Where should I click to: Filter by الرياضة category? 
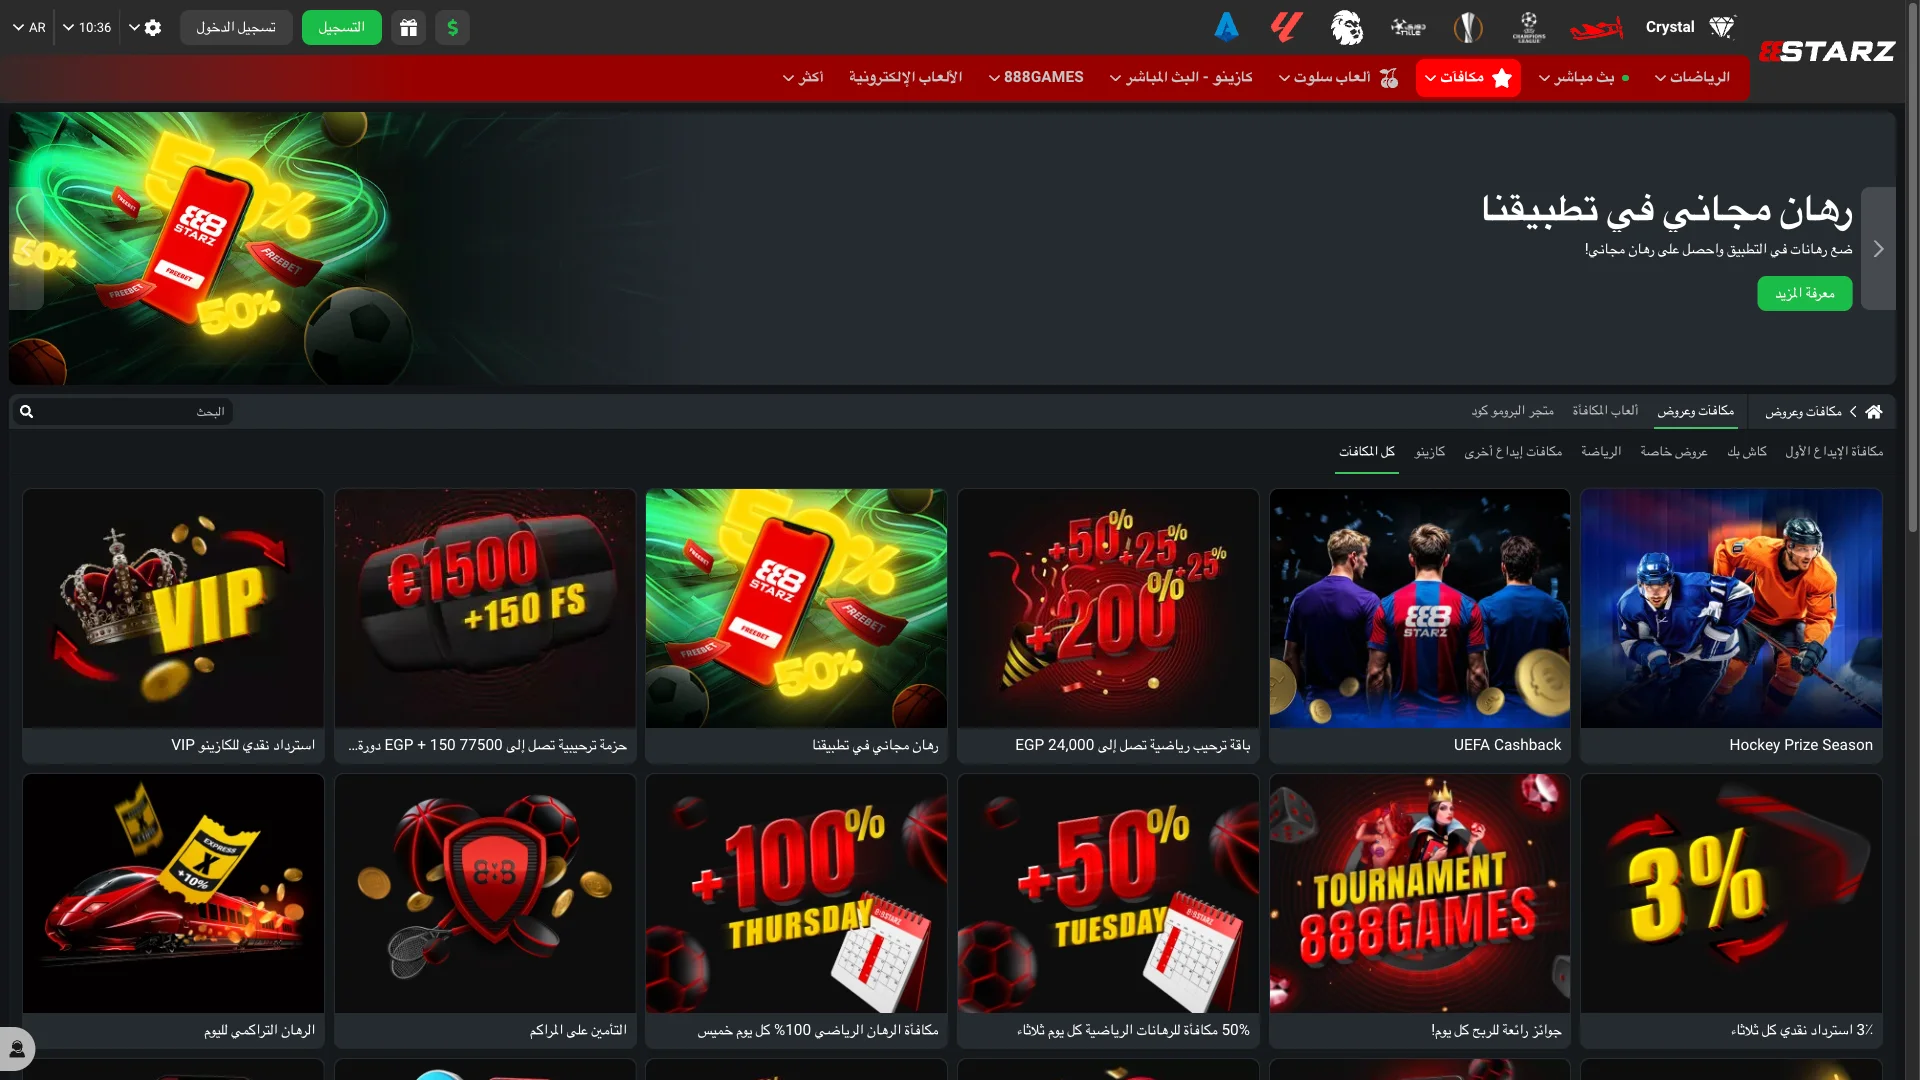pos(1601,452)
